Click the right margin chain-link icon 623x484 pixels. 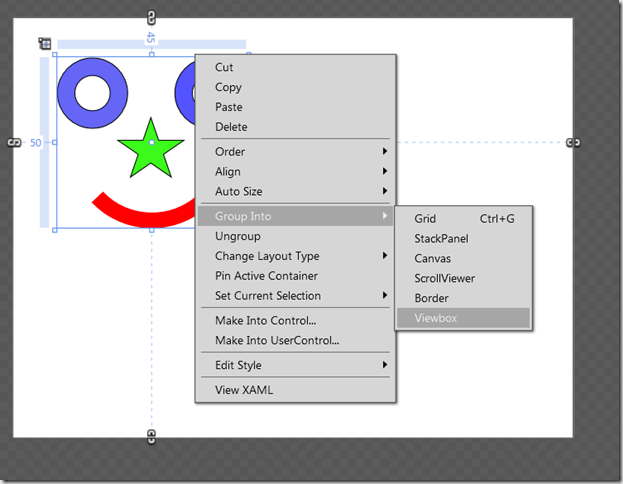(573, 142)
